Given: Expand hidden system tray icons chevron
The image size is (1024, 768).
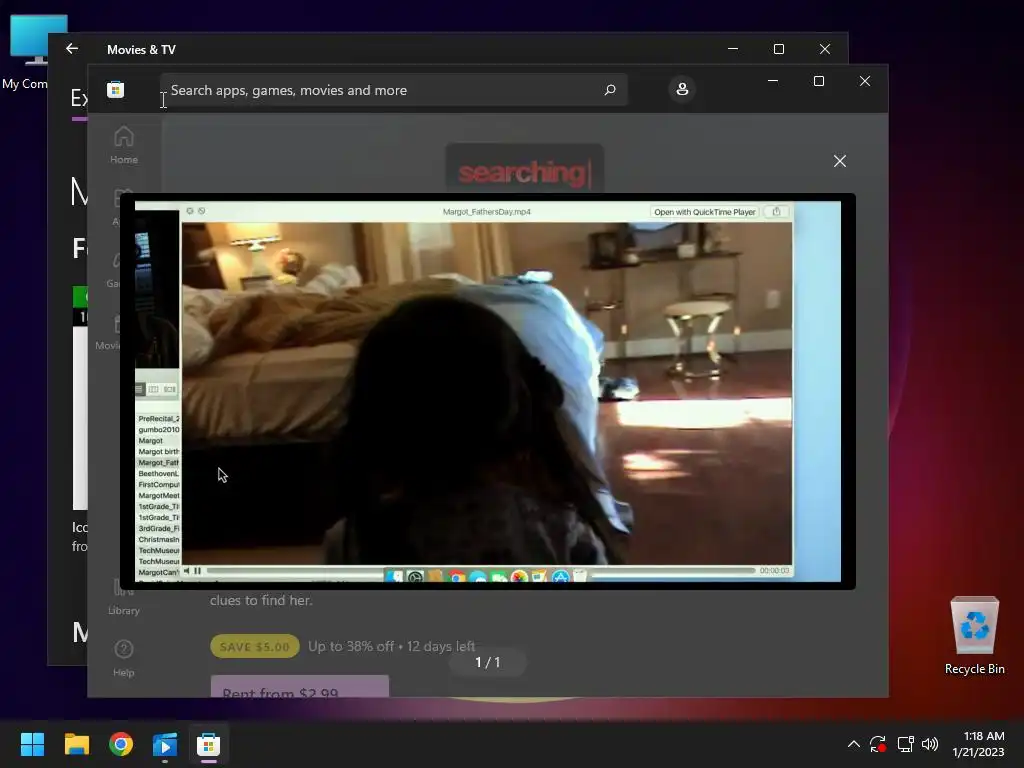Looking at the screenshot, I should [x=854, y=744].
